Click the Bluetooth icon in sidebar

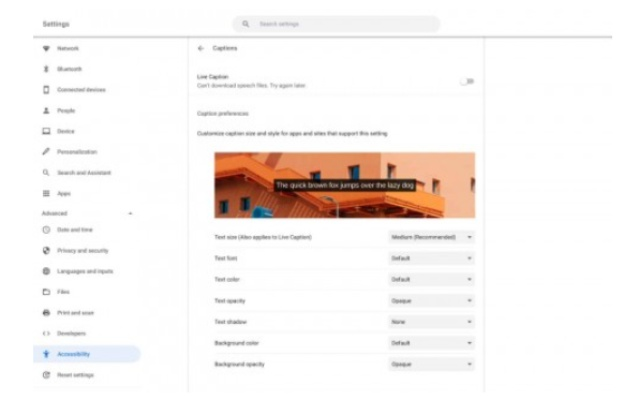47,69
